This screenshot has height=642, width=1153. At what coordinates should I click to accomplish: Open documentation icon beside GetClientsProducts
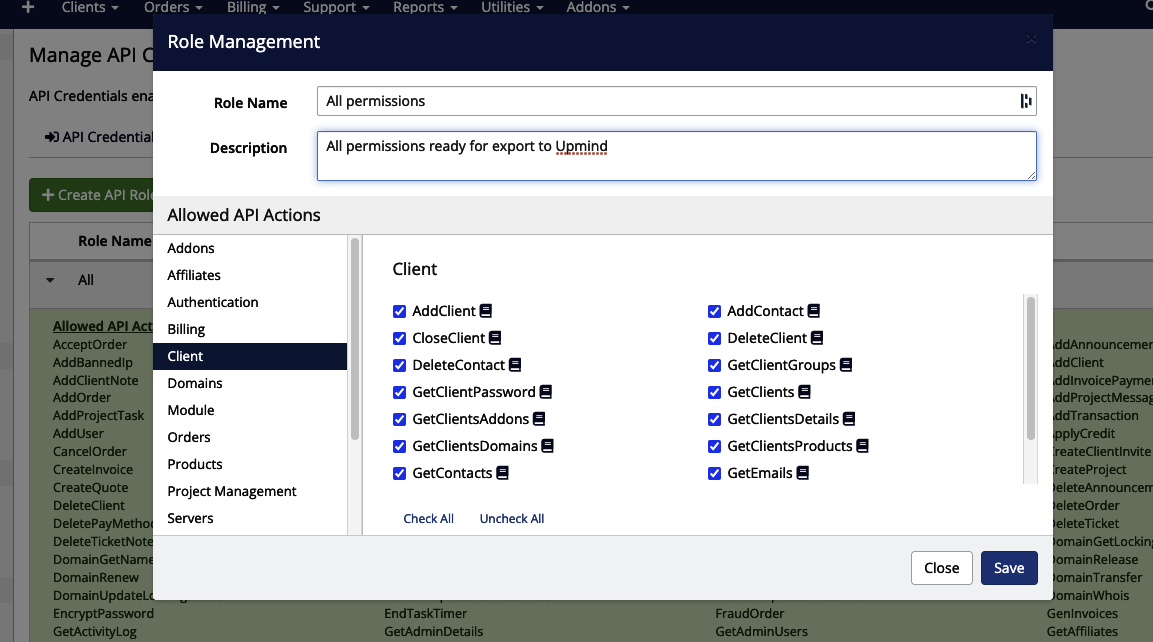(x=863, y=446)
